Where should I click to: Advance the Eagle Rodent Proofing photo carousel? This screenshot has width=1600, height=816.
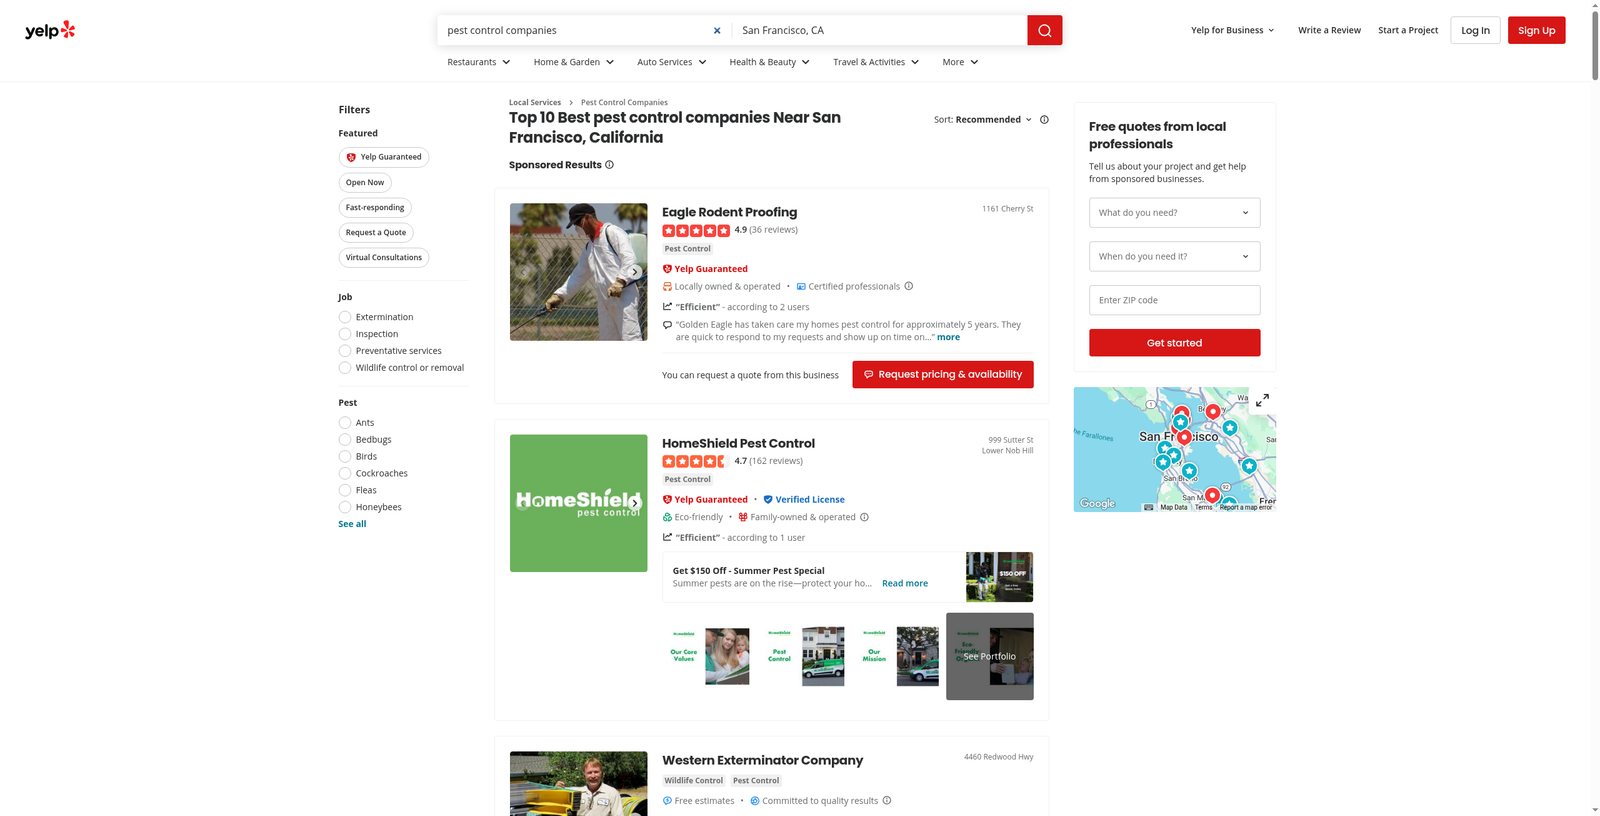pyautogui.click(x=634, y=272)
